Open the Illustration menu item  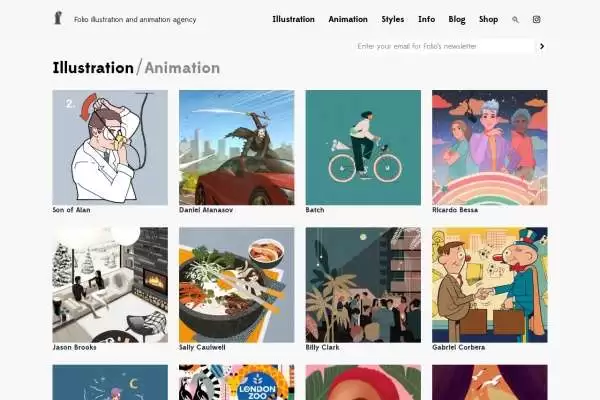(293, 19)
